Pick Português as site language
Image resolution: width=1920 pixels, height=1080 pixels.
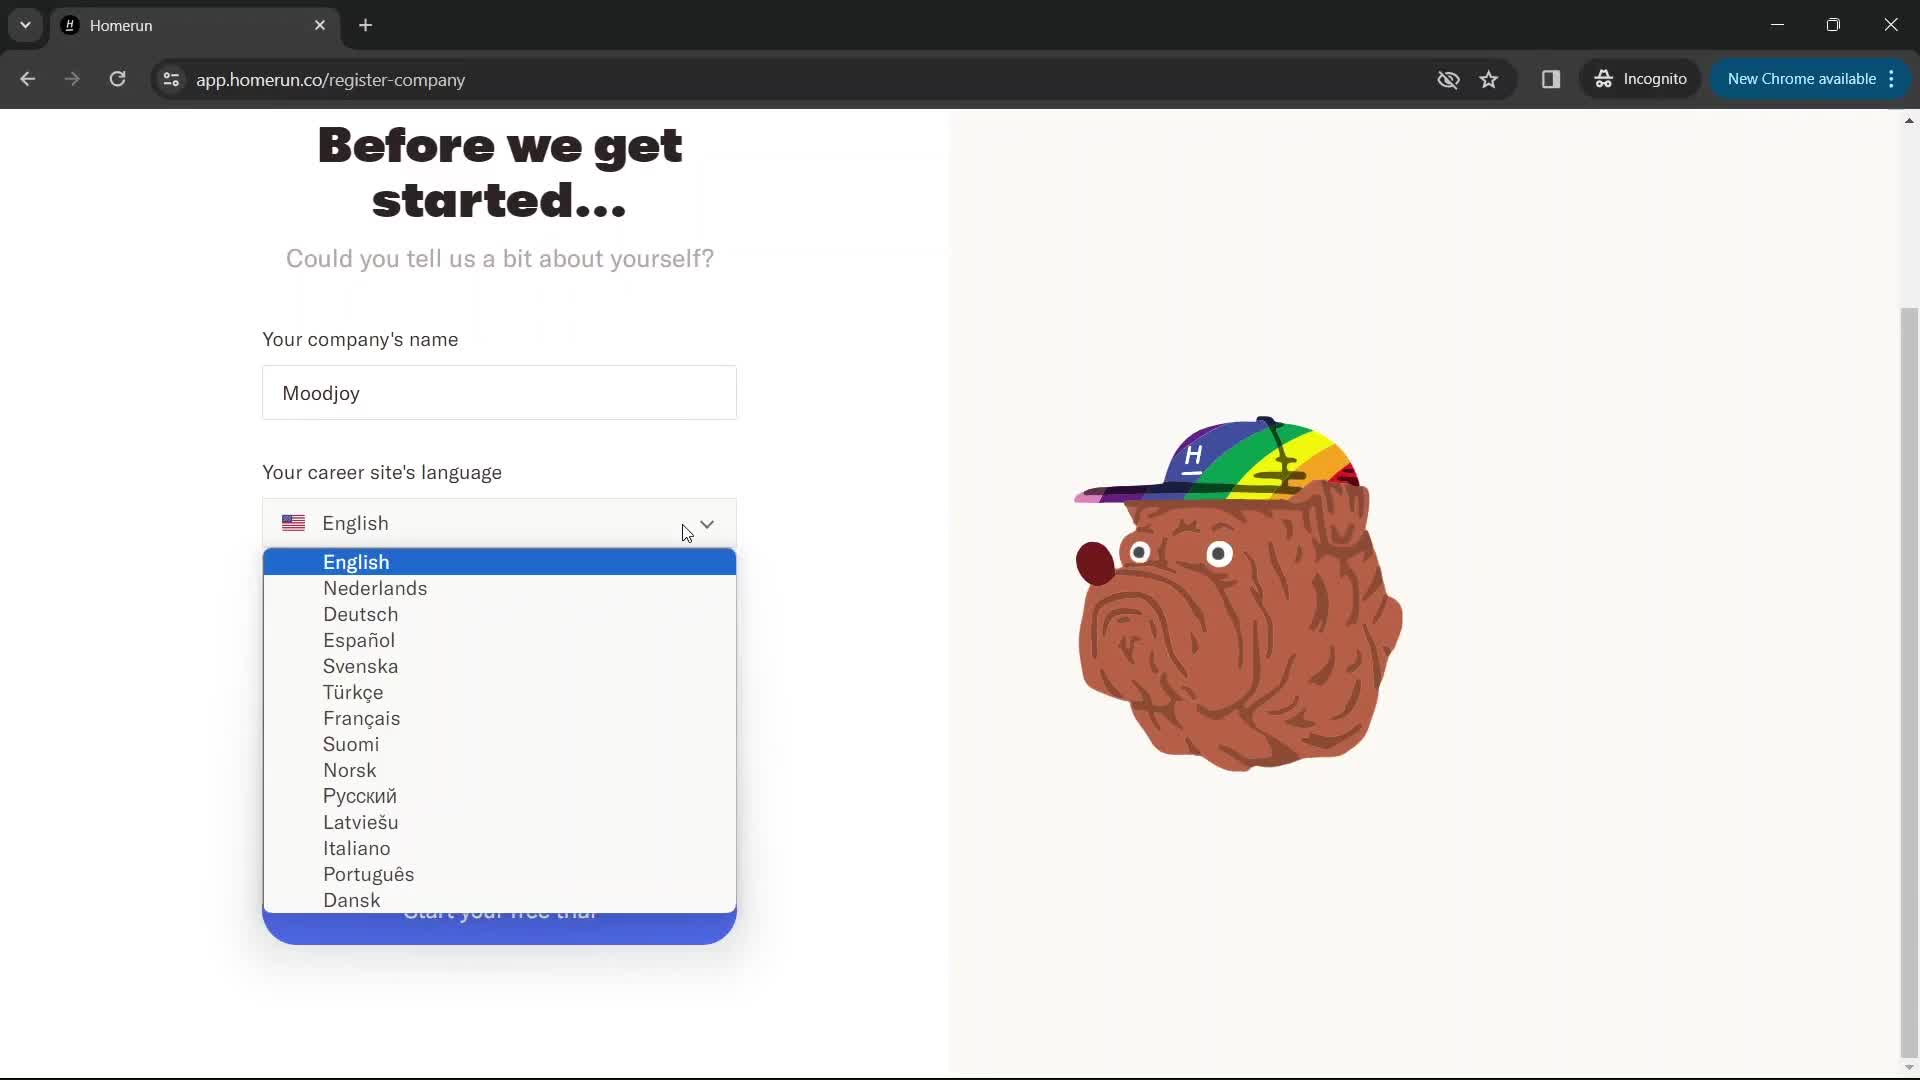[x=499, y=874]
